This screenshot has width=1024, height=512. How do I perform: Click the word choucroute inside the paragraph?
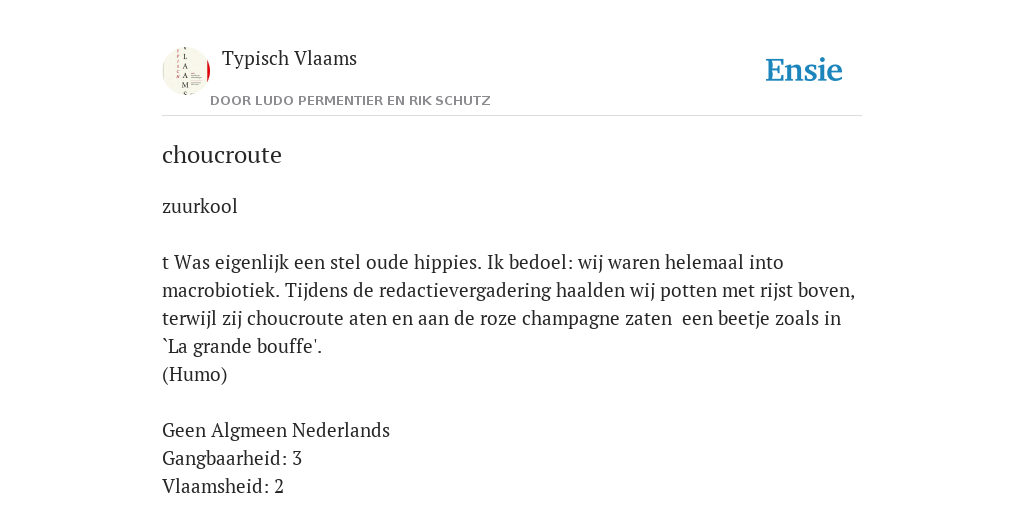pyautogui.click(x=295, y=319)
